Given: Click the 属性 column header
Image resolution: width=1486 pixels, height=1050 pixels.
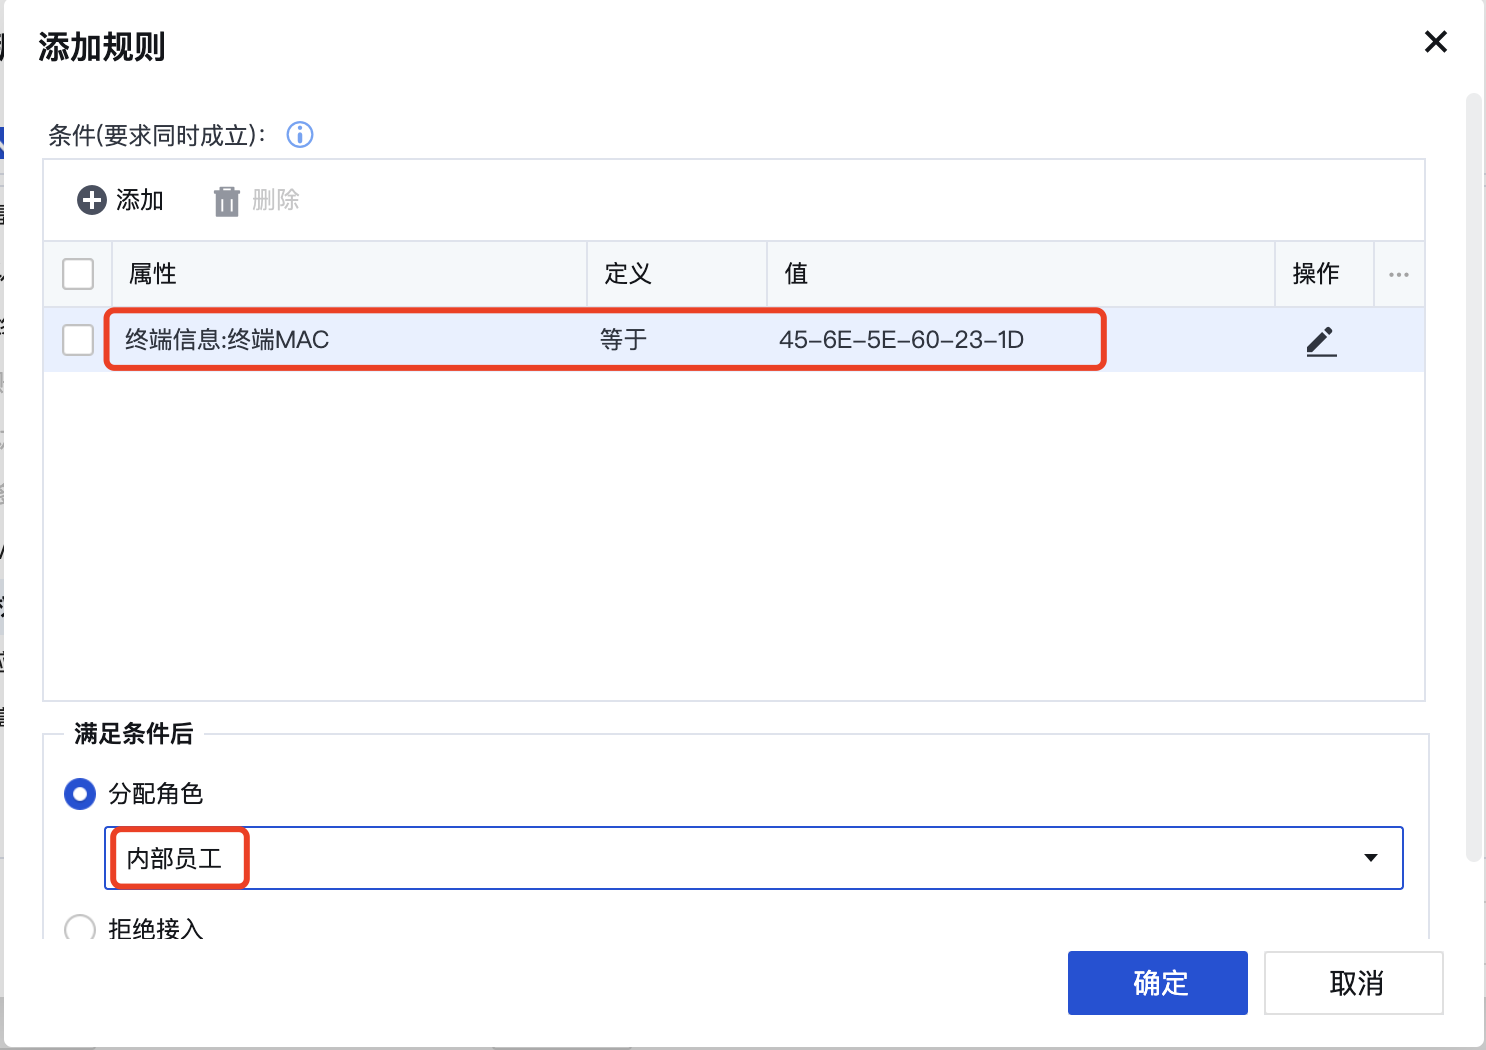Looking at the screenshot, I should pyautogui.click(x=349, y=274).
